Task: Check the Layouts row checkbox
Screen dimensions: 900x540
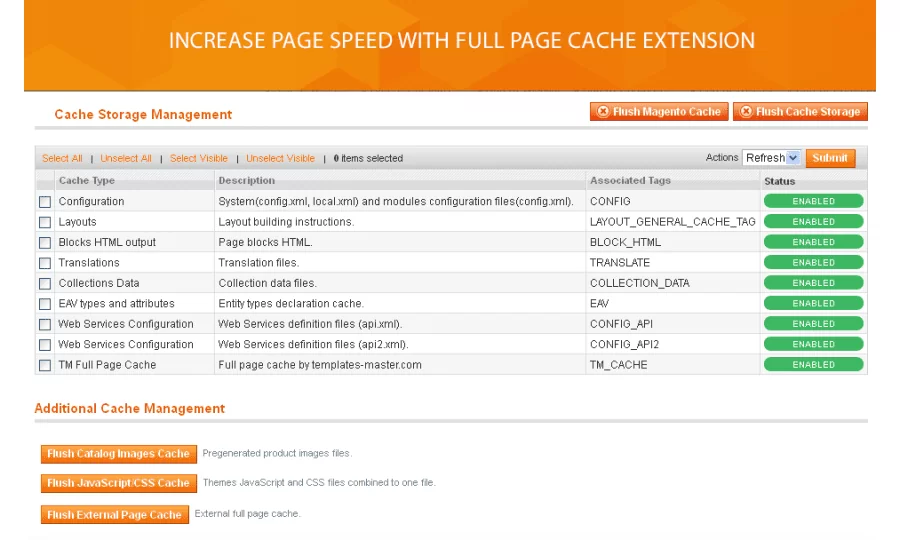Action: (x=45, y=222)
